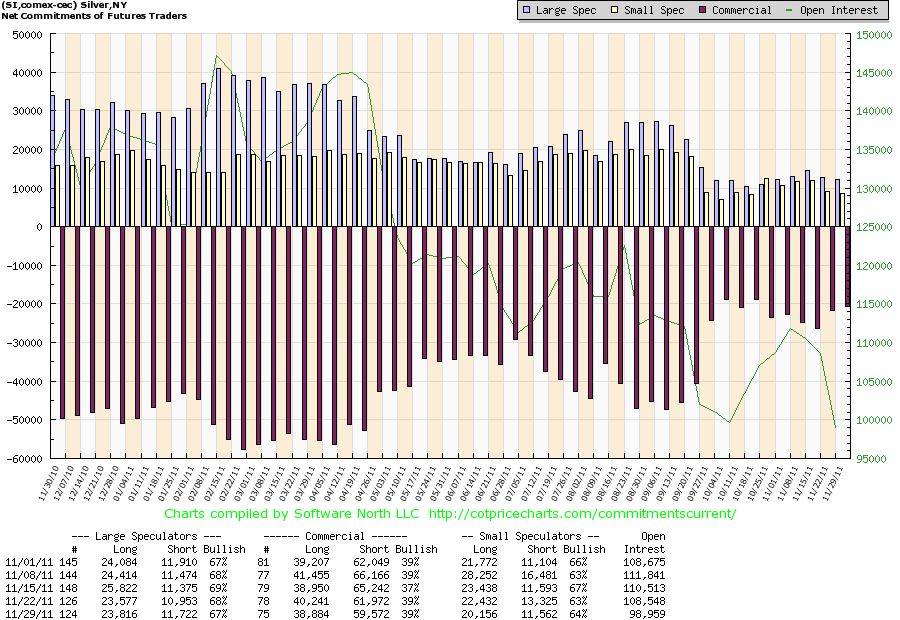
Task: Click the 11/29/11 x-axis date label
Action: 833,482
